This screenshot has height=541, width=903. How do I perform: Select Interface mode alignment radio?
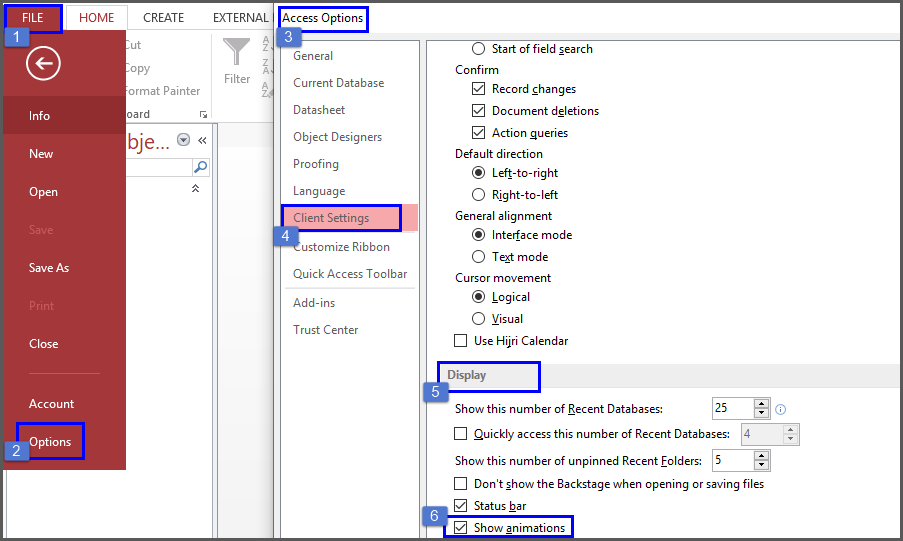coord(479,235)
